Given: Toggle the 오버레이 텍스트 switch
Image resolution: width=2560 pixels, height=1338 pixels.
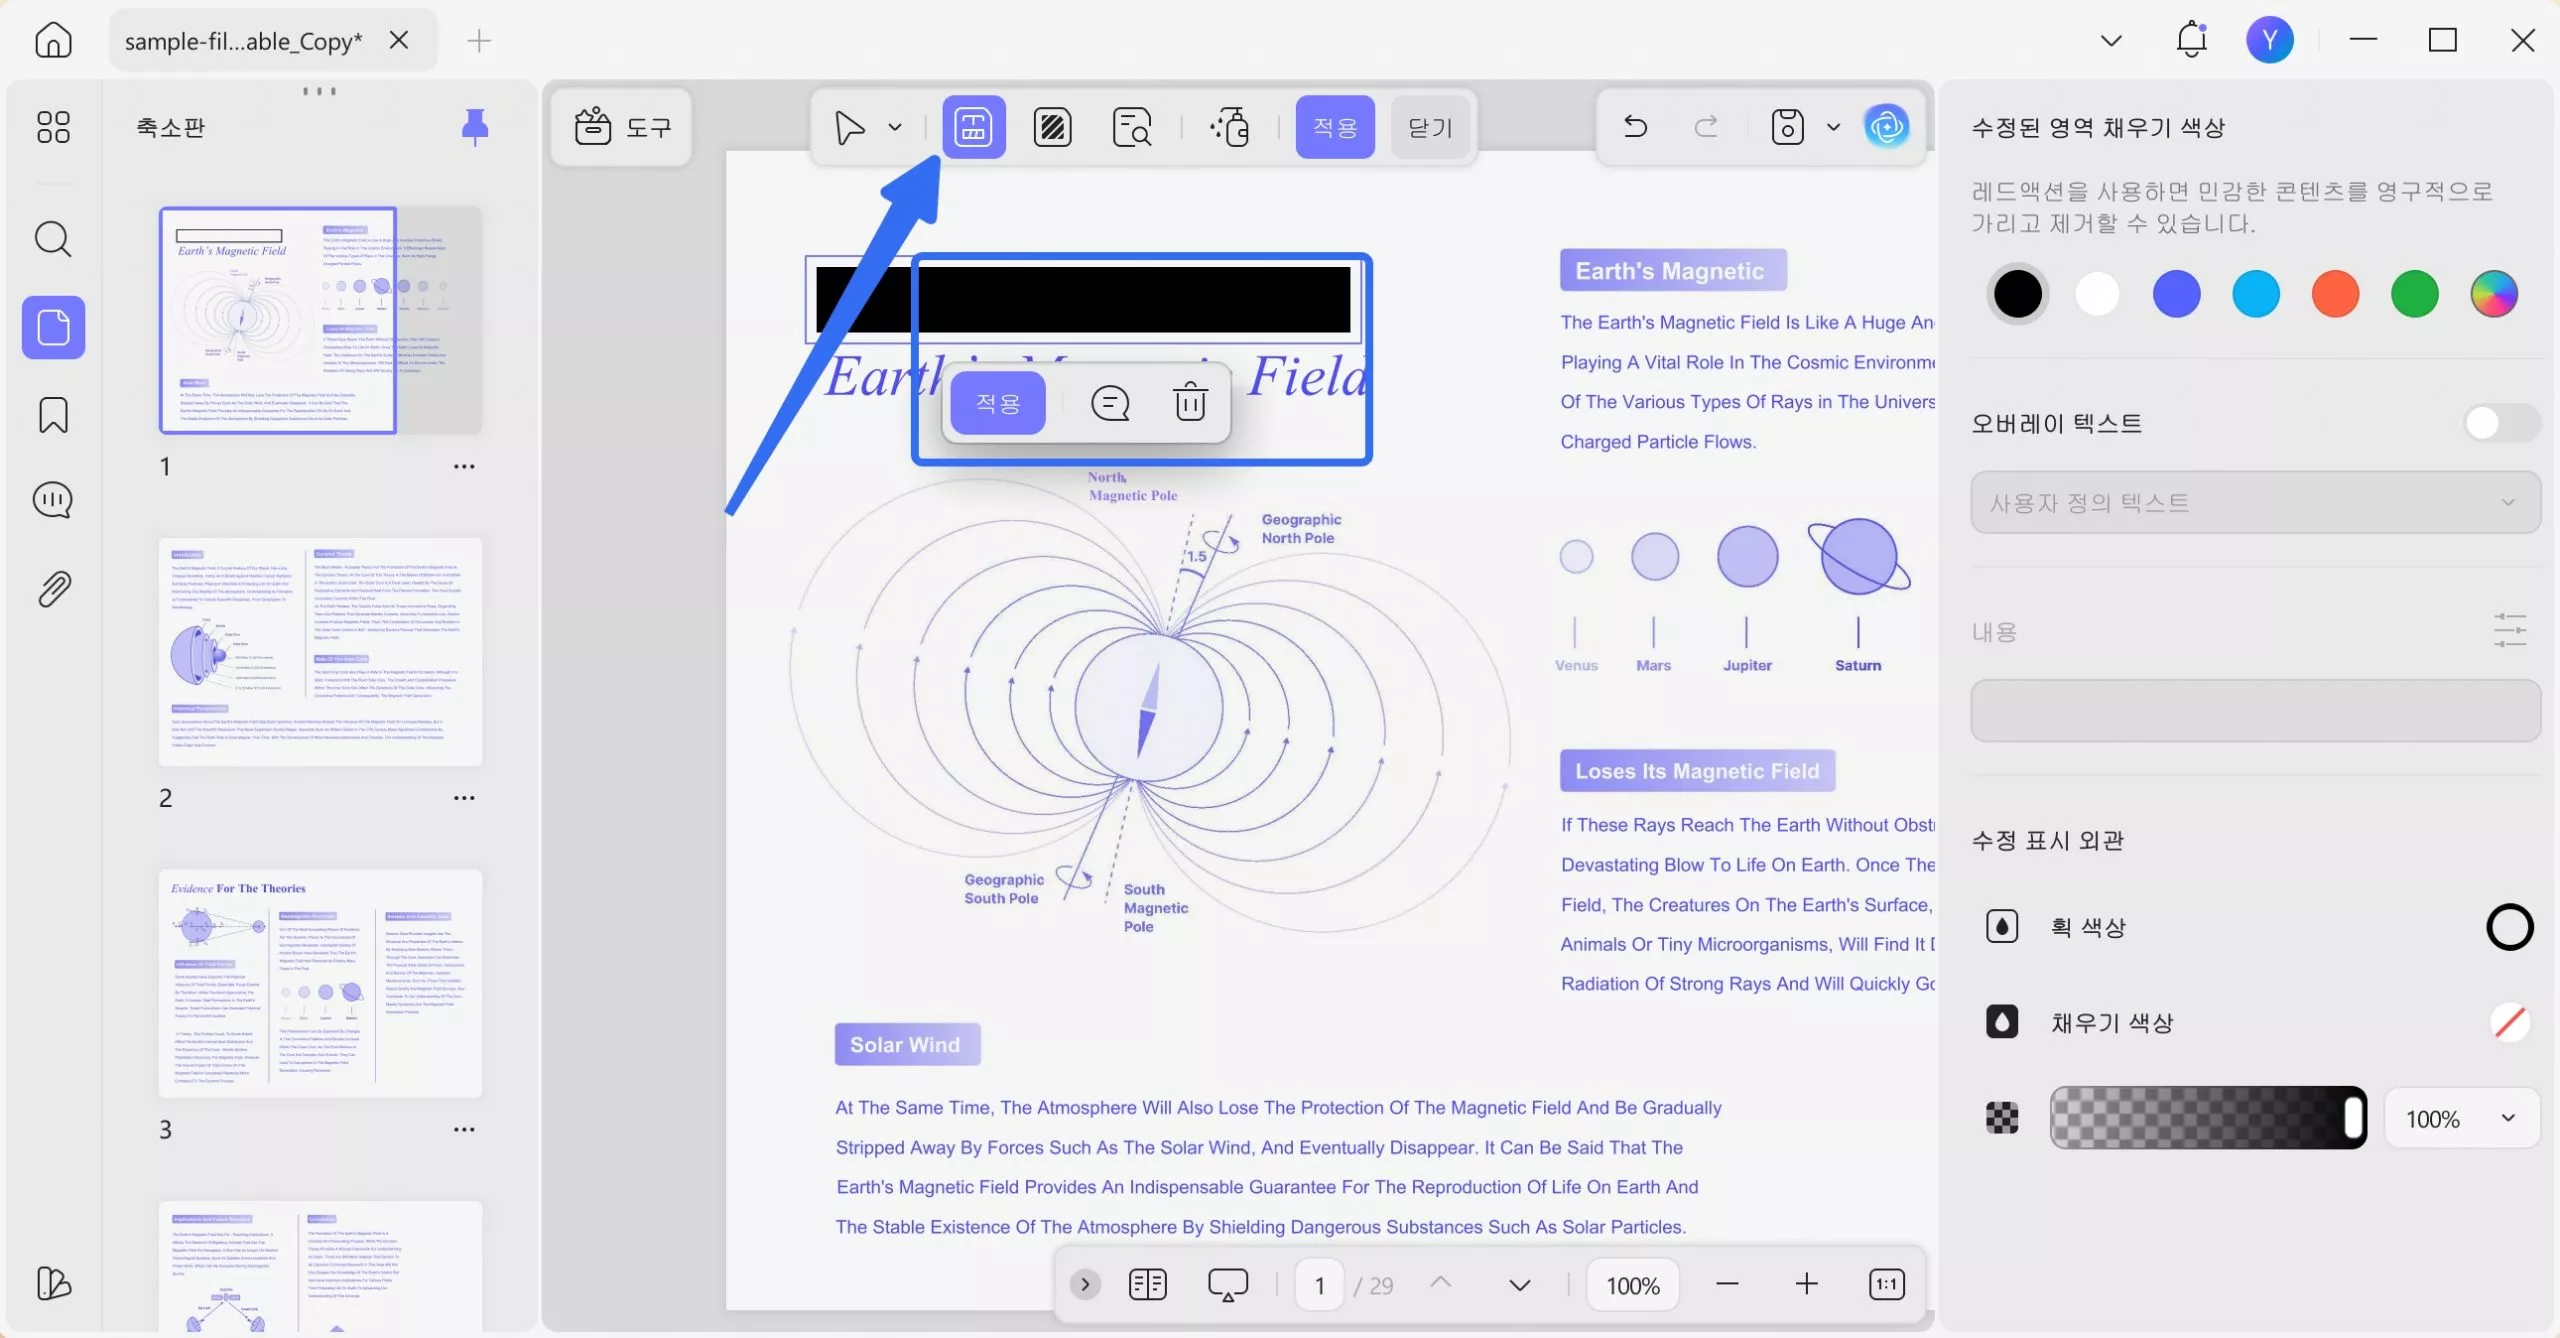Looking at the screenshot, I should coord(2500,423).
